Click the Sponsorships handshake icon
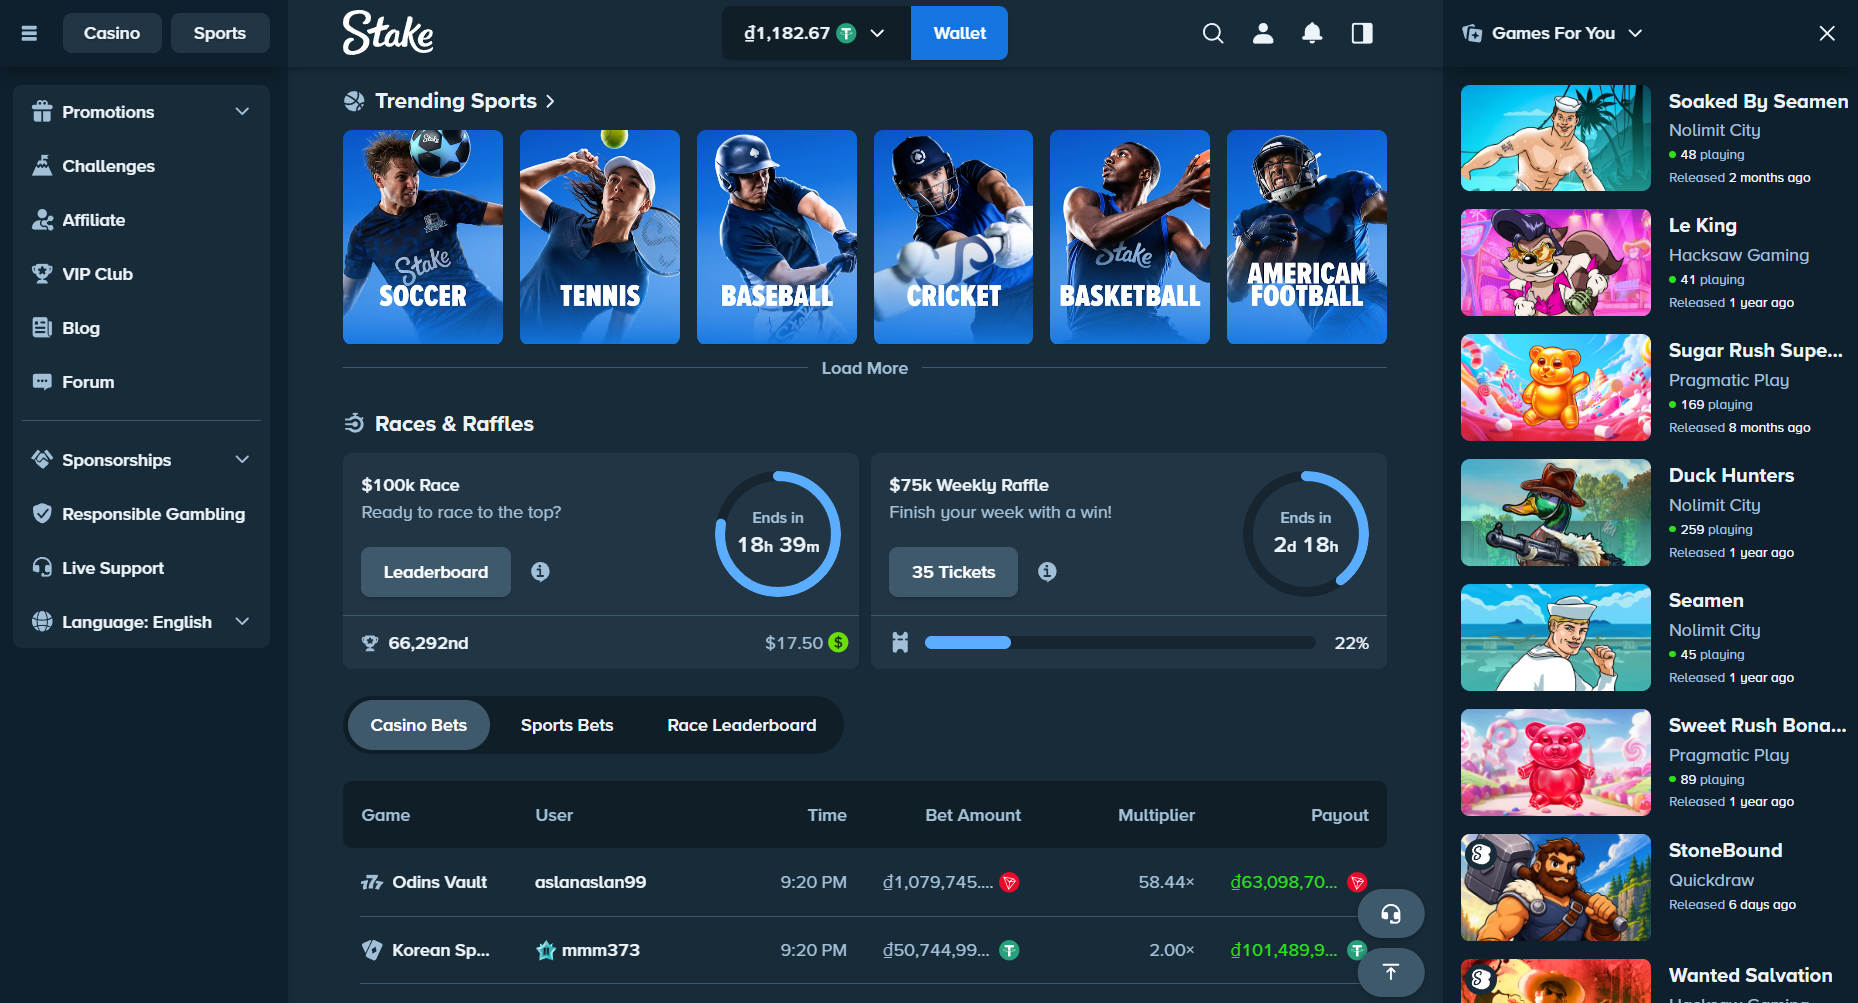The image size is (1858, 1003). (42, 459)
